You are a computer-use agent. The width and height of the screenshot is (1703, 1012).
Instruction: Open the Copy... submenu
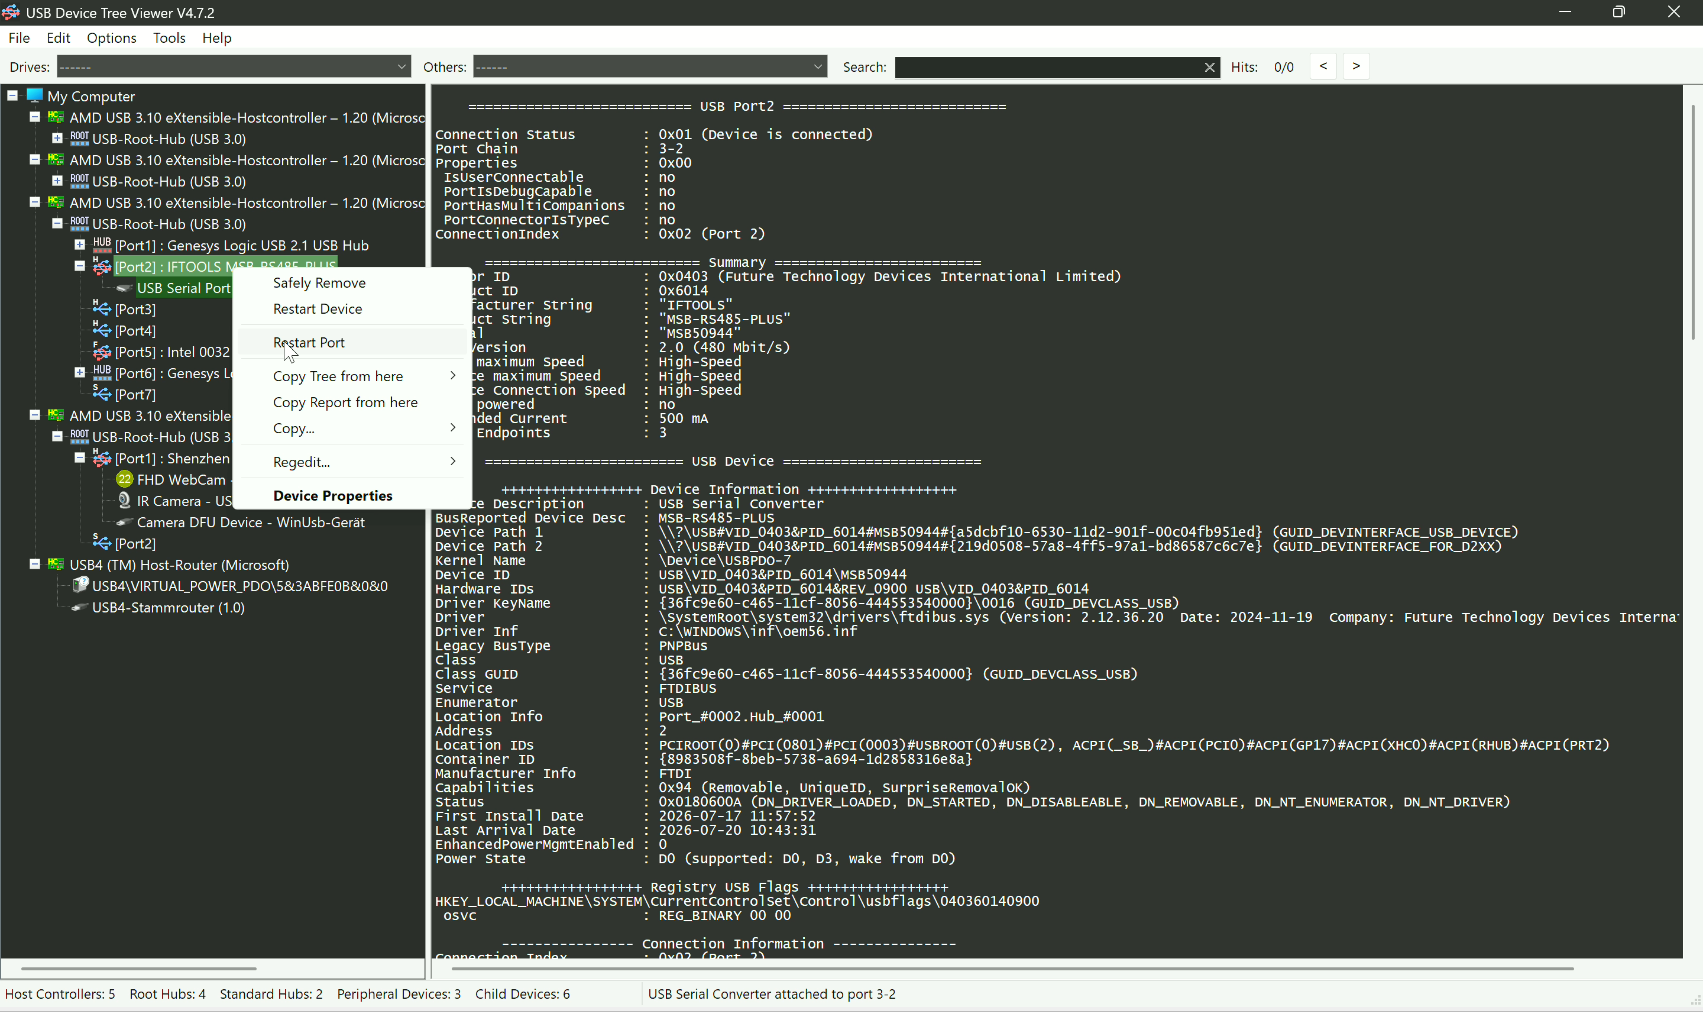coord(352,428)
